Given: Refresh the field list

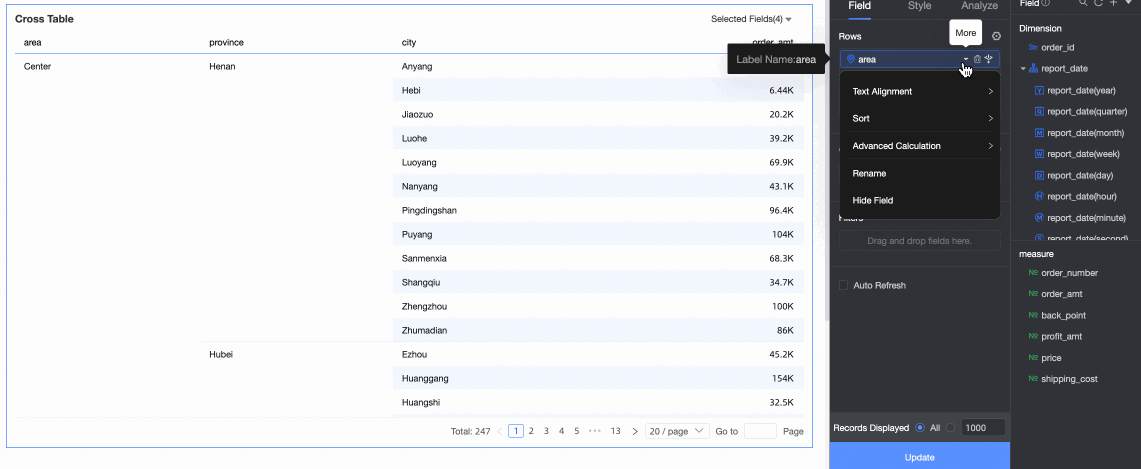Looking at the screenshot, I should tap(1097, 4).
